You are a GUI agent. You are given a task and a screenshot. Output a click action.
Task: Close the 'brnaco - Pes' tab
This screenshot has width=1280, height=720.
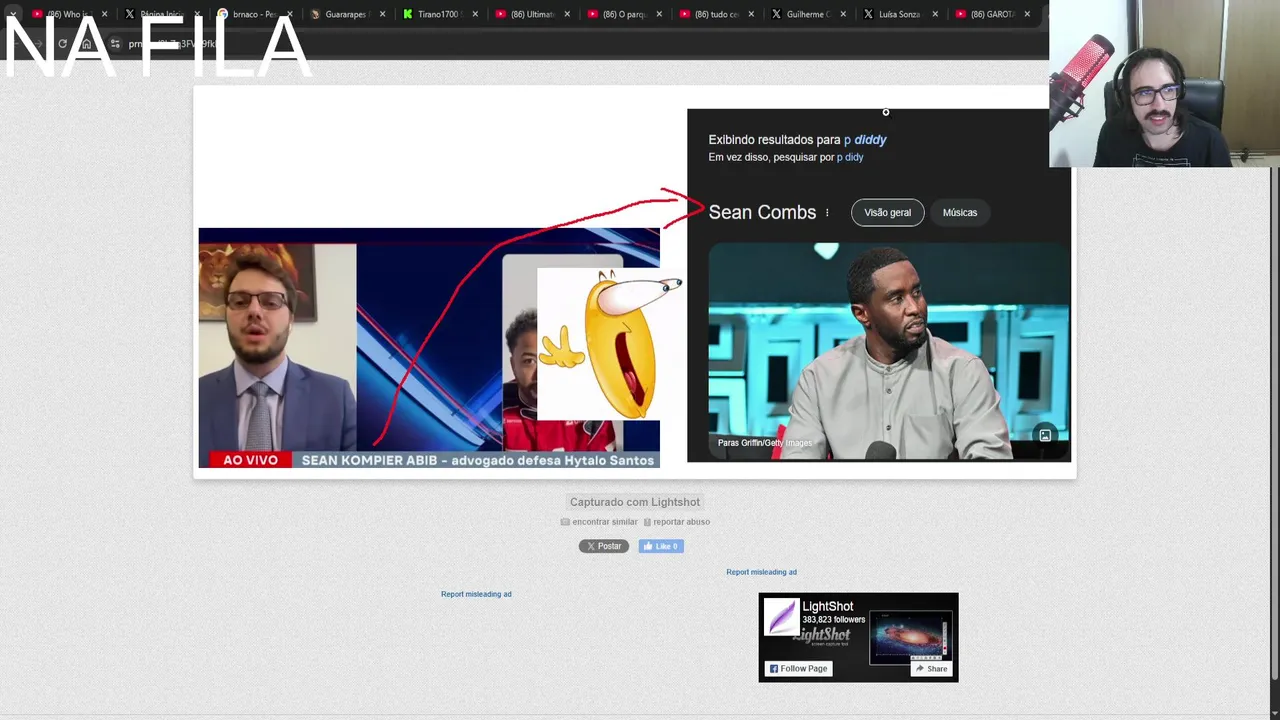(290, 14)
